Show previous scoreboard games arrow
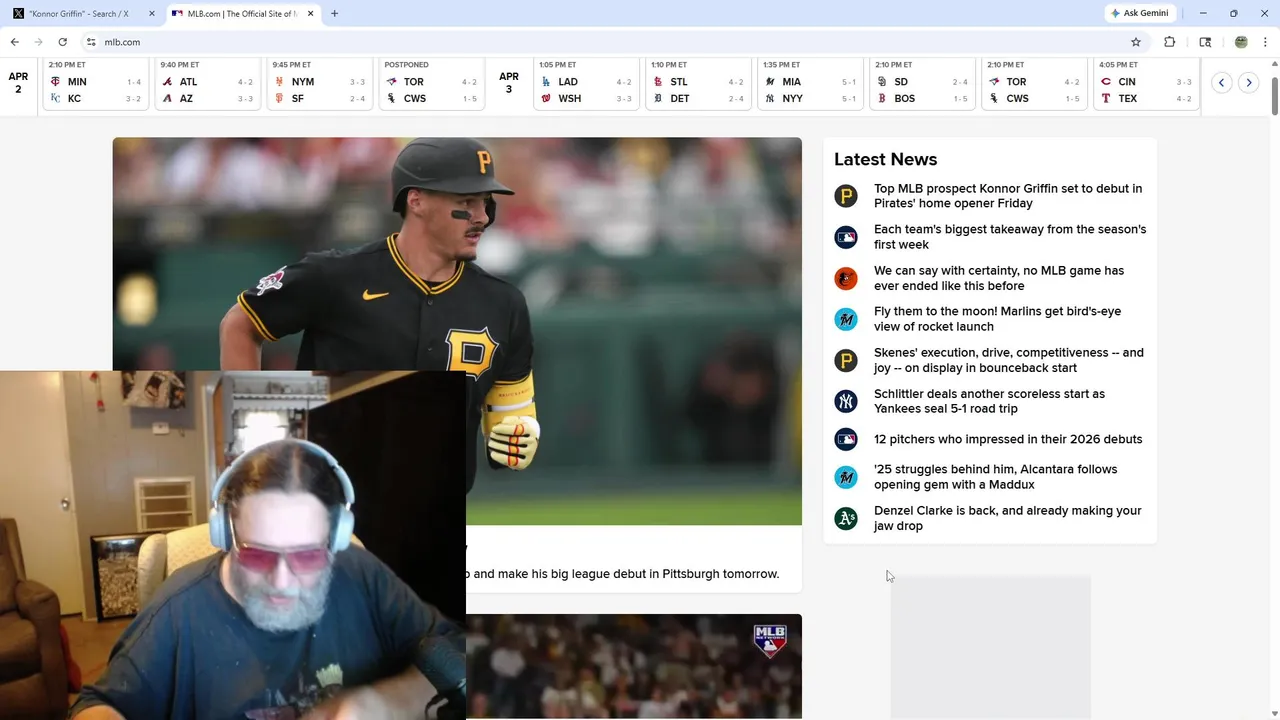Viewport: 1280px width, 720px height. (x=1221, y=83)
